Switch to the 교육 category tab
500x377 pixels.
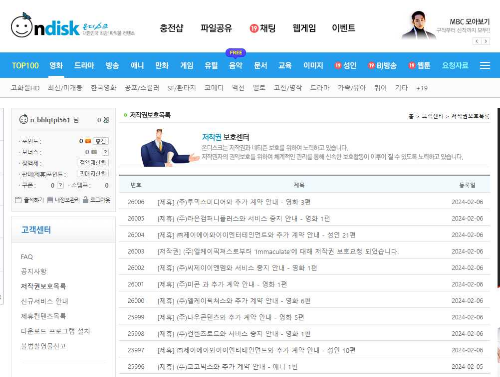point(285,65)
